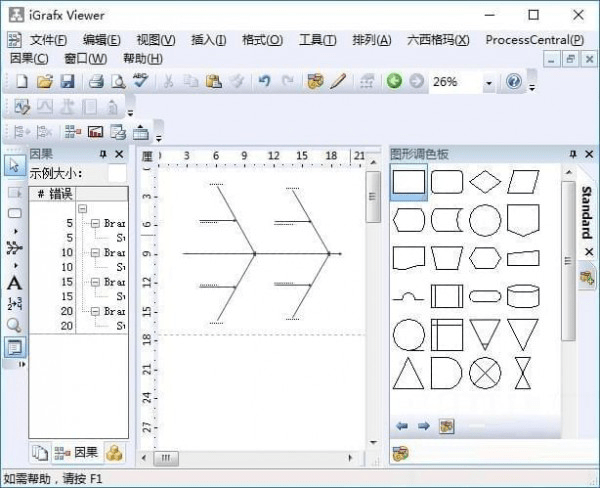Click the Print Preview magnifier icon

(x=118, y=82)
